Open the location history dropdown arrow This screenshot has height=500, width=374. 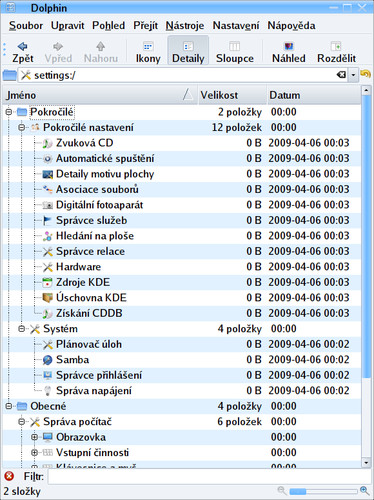[x=353, y=75]
